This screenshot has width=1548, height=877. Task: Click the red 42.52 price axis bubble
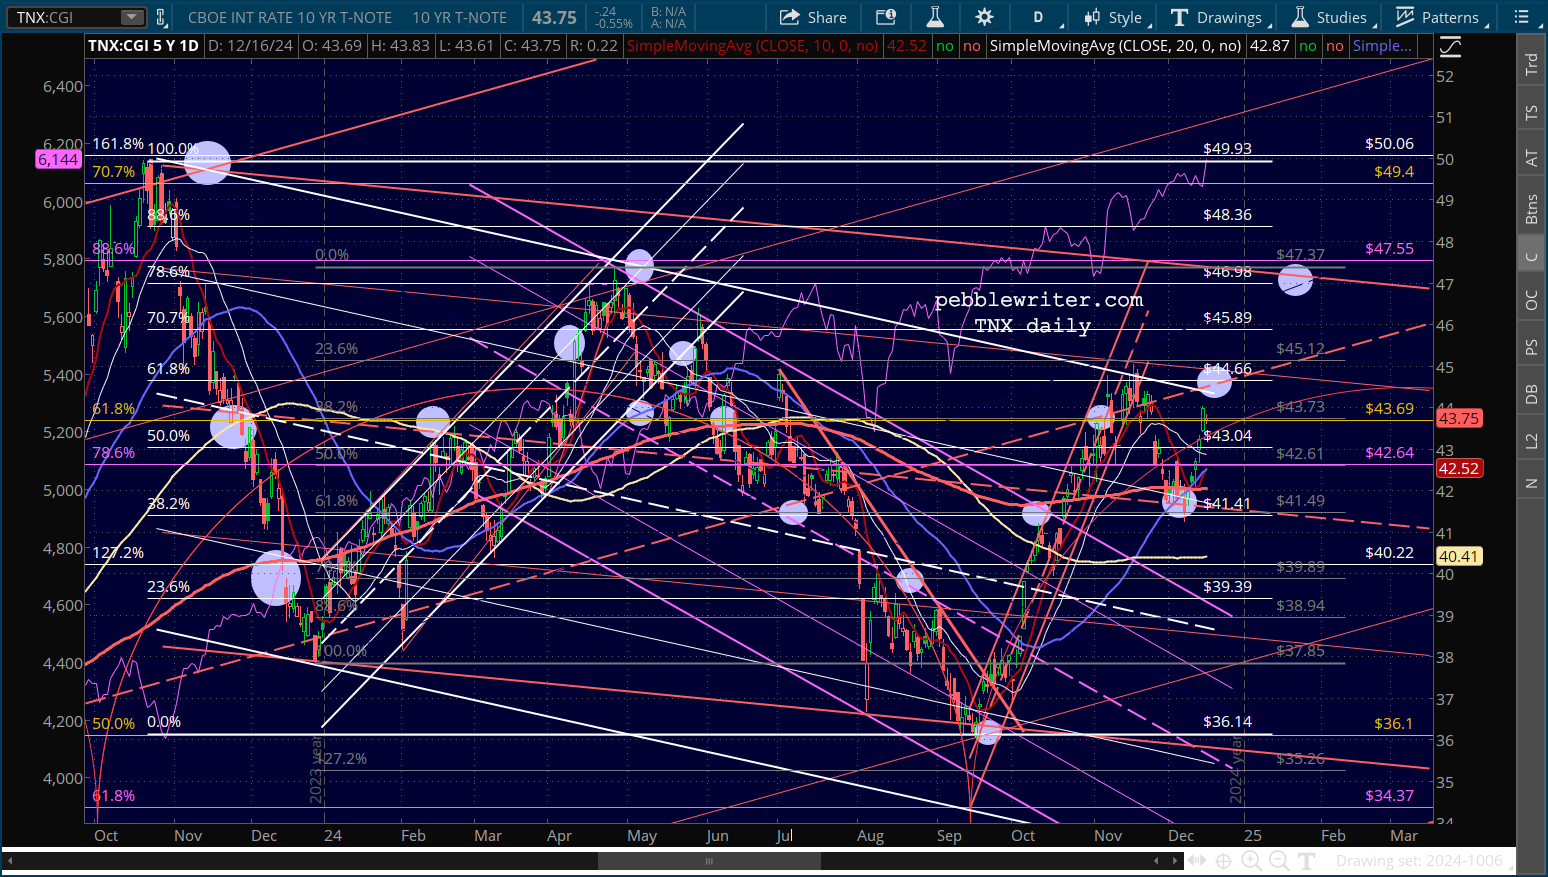(x=1459, y=468)
